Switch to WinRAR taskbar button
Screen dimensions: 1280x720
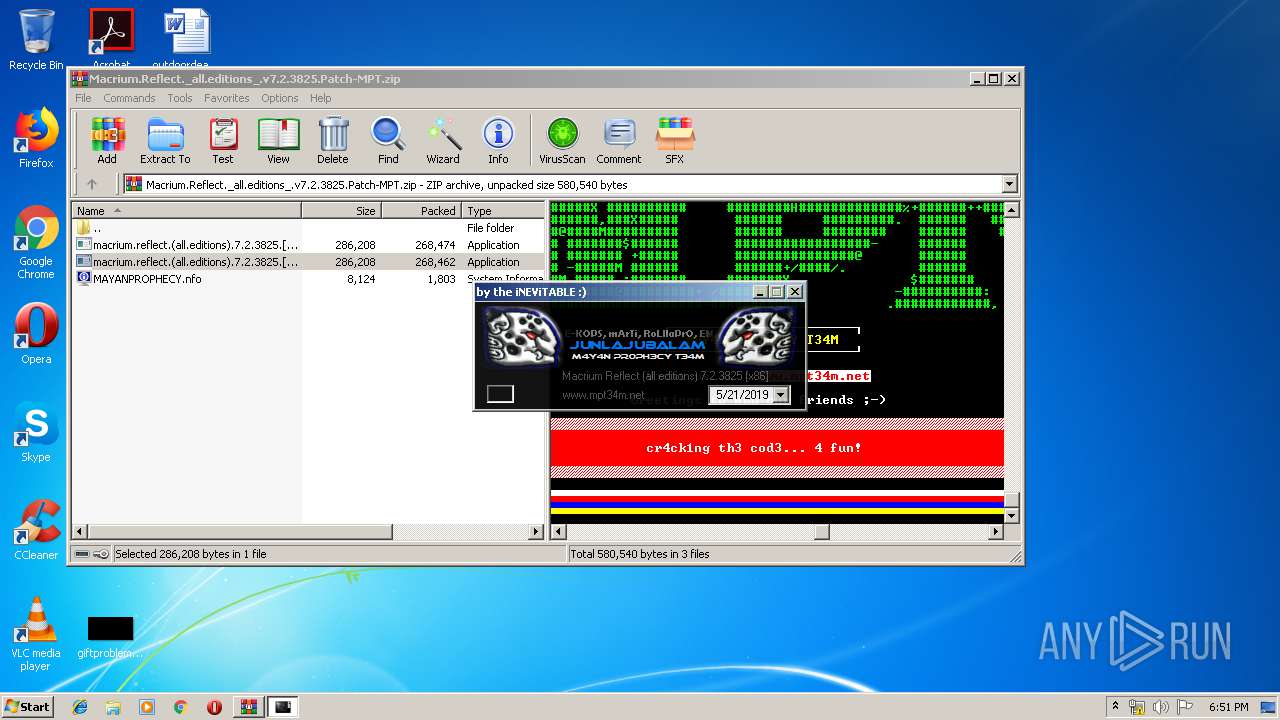tap(248, 707)
